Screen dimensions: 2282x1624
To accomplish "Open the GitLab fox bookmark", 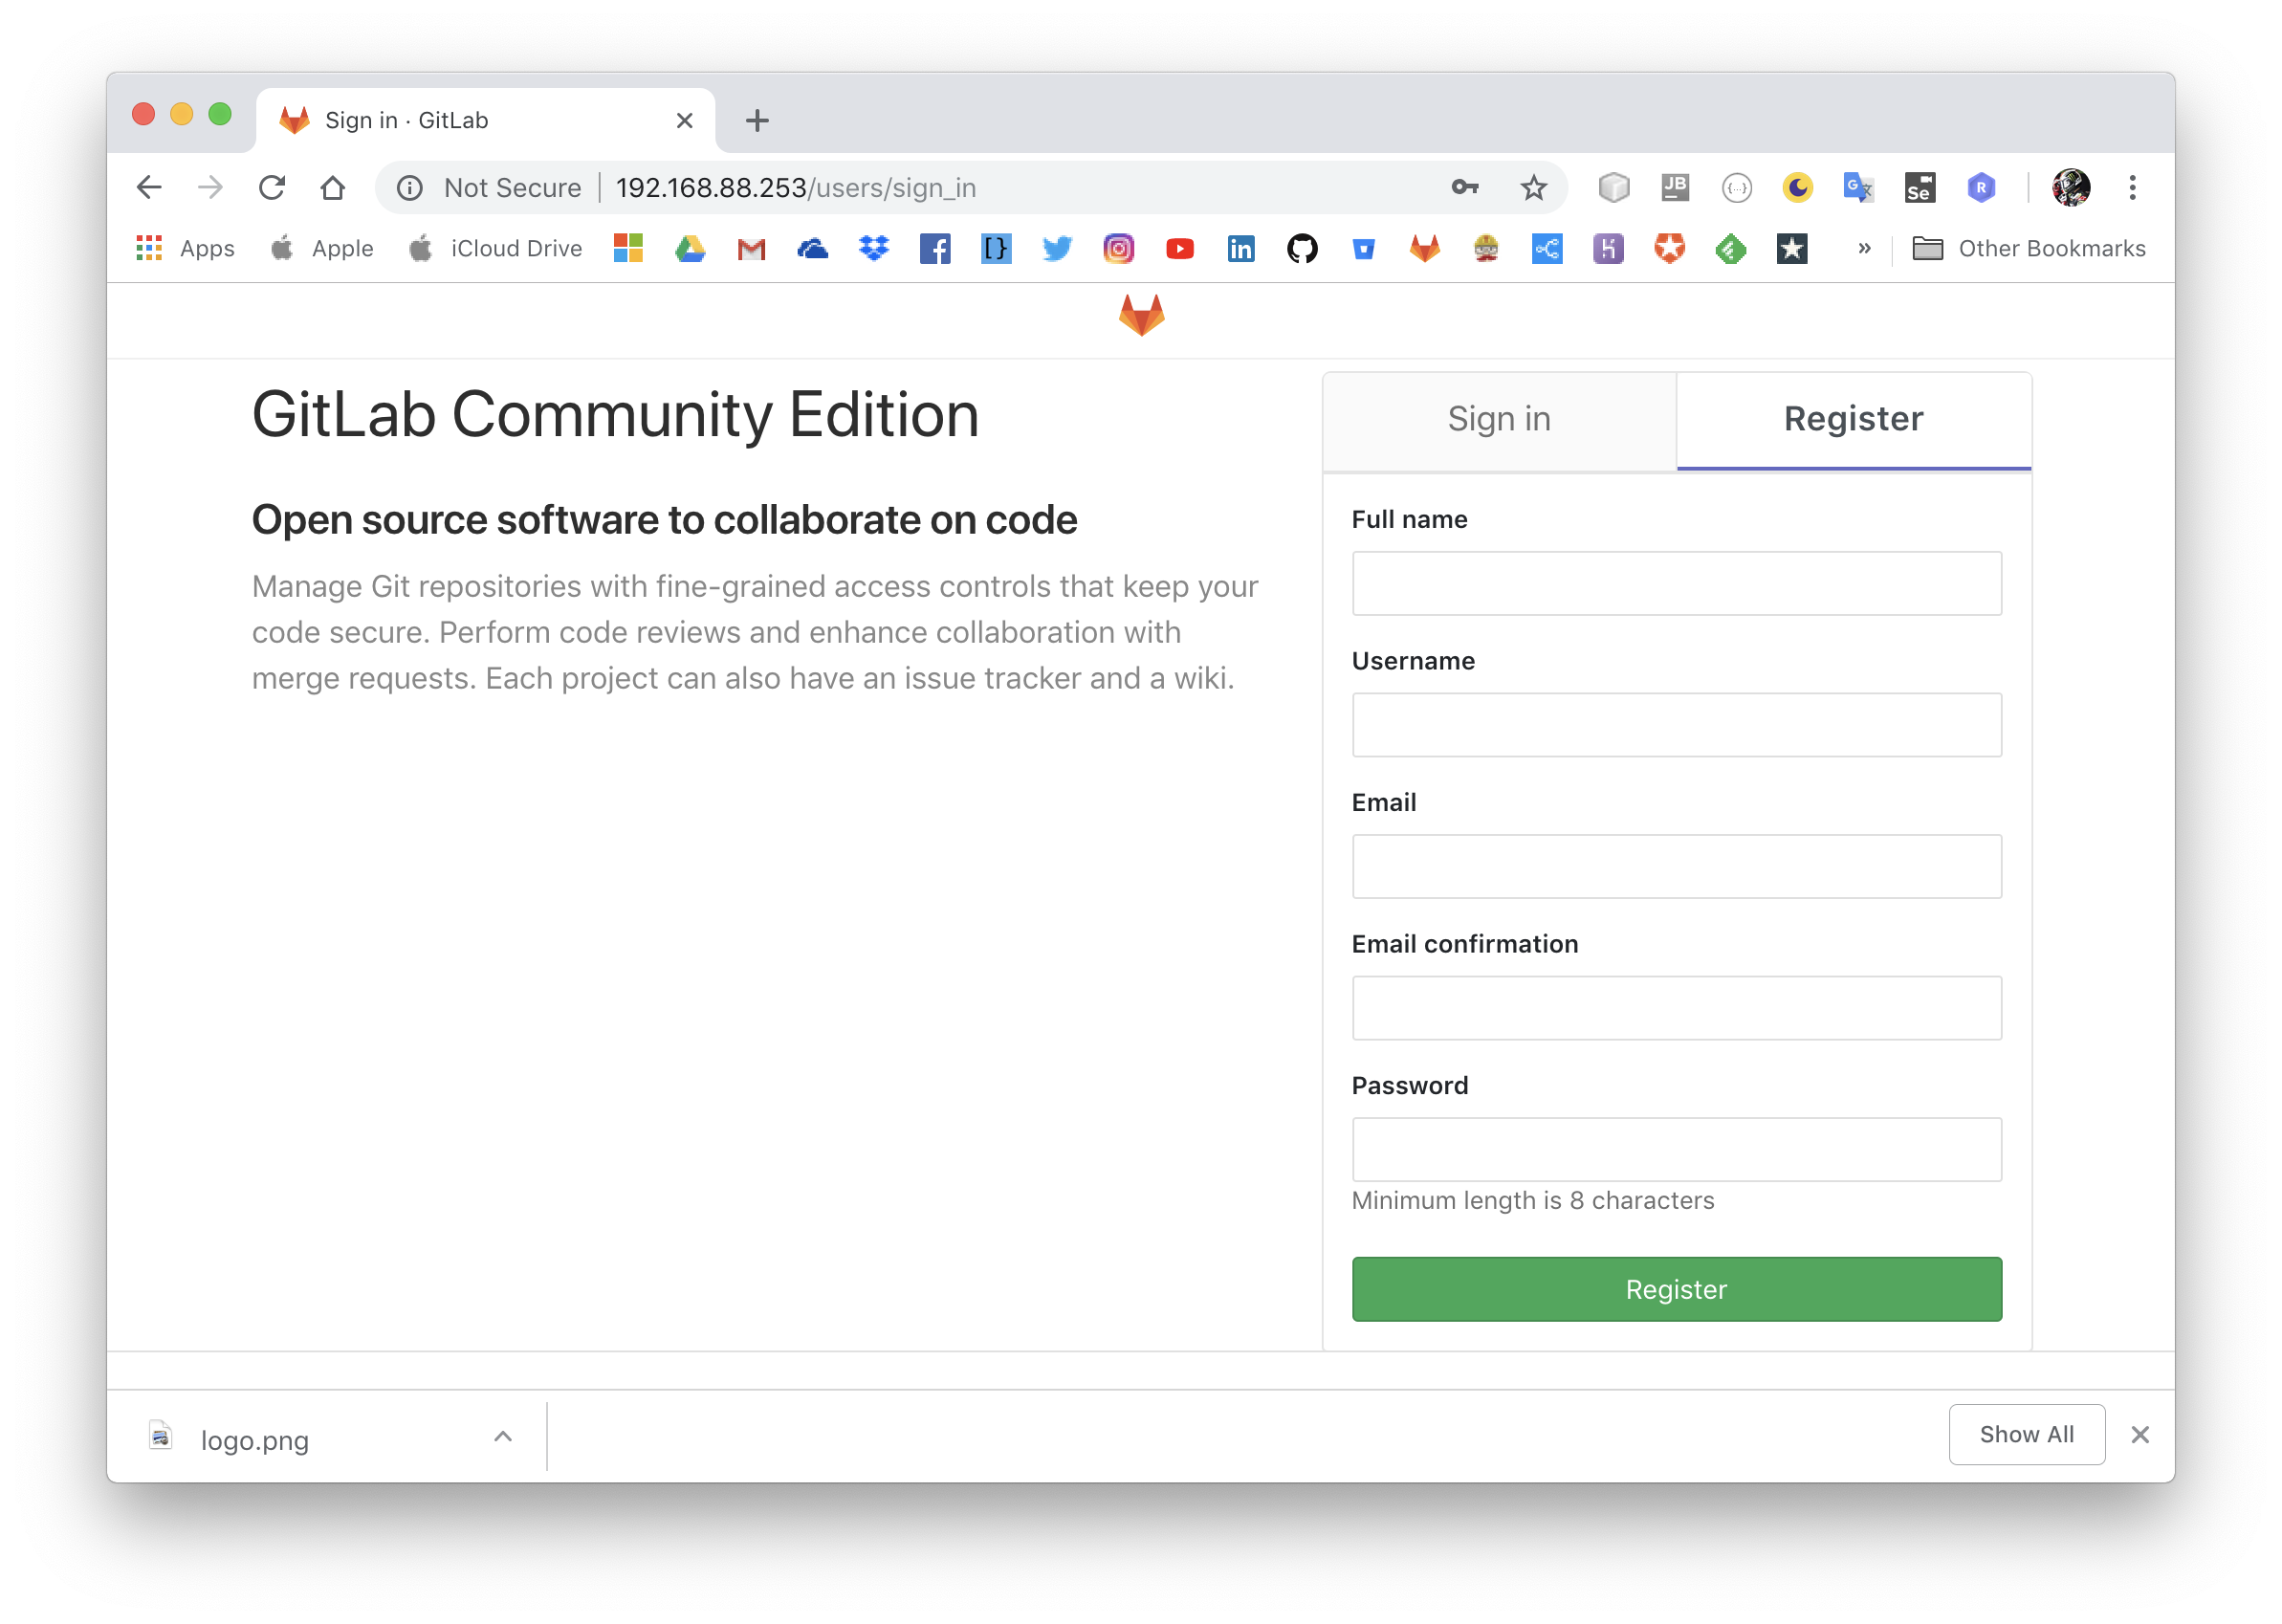I will 1425,248.
